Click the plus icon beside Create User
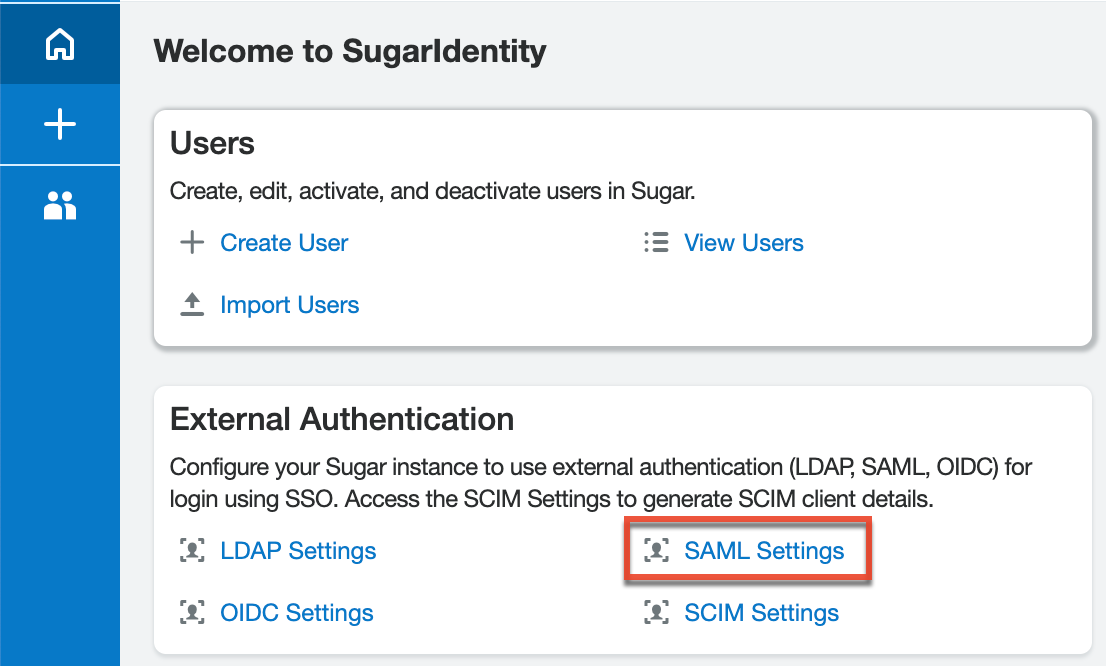 [x=191, y=242]
